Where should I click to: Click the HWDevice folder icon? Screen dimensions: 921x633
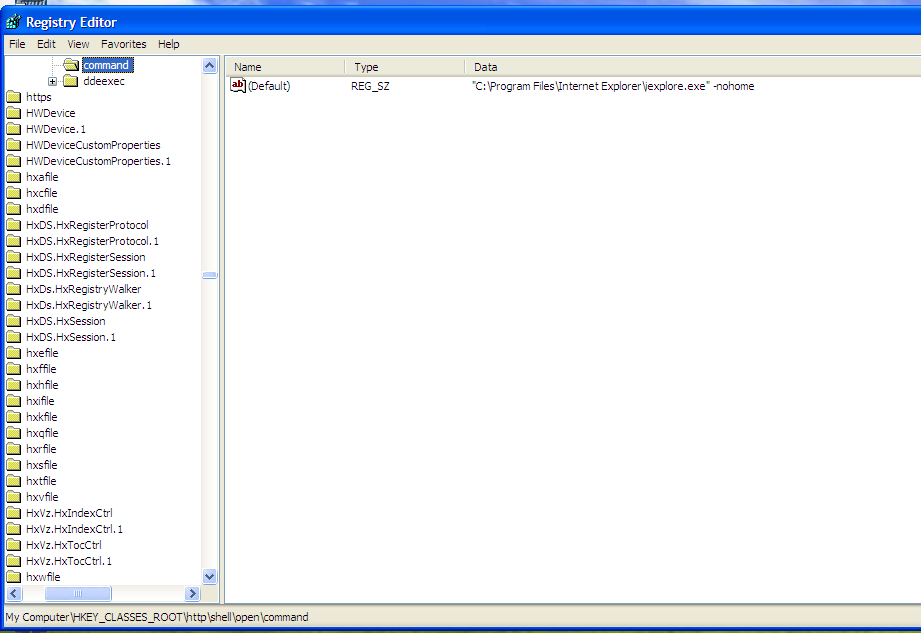(x=13, y=113)
